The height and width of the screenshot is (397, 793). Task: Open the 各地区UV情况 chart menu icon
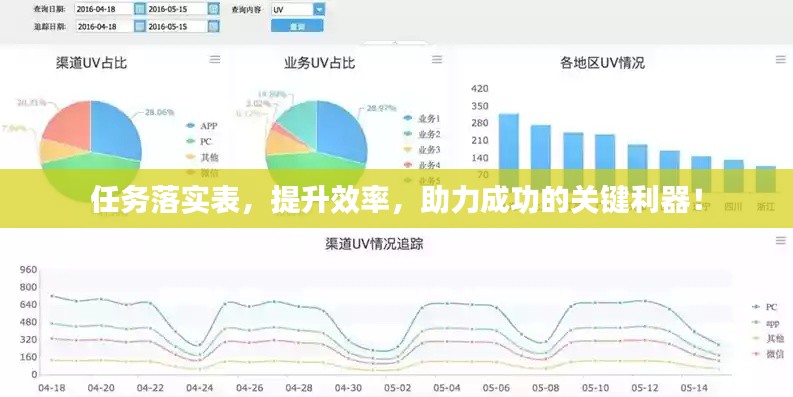click(x=781, y=60)
